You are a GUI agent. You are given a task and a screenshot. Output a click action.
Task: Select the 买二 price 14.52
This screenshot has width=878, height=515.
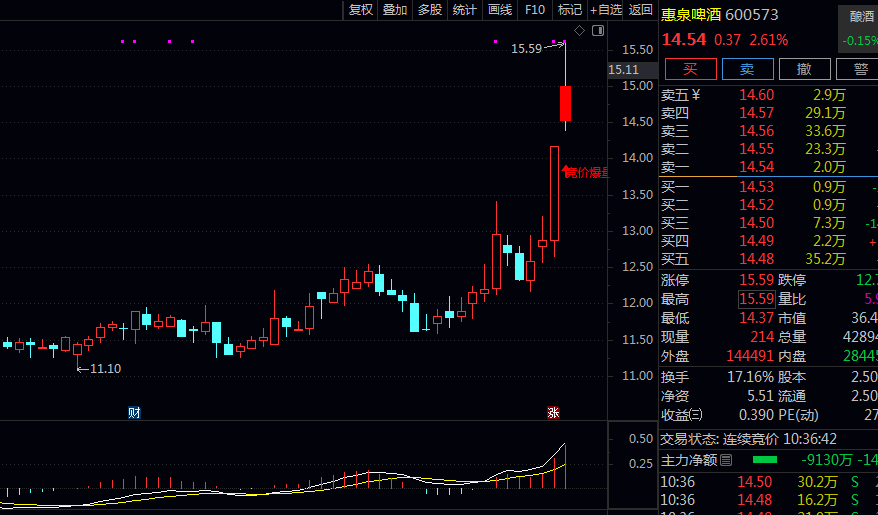pyautogui.click(x=756, y=205)
